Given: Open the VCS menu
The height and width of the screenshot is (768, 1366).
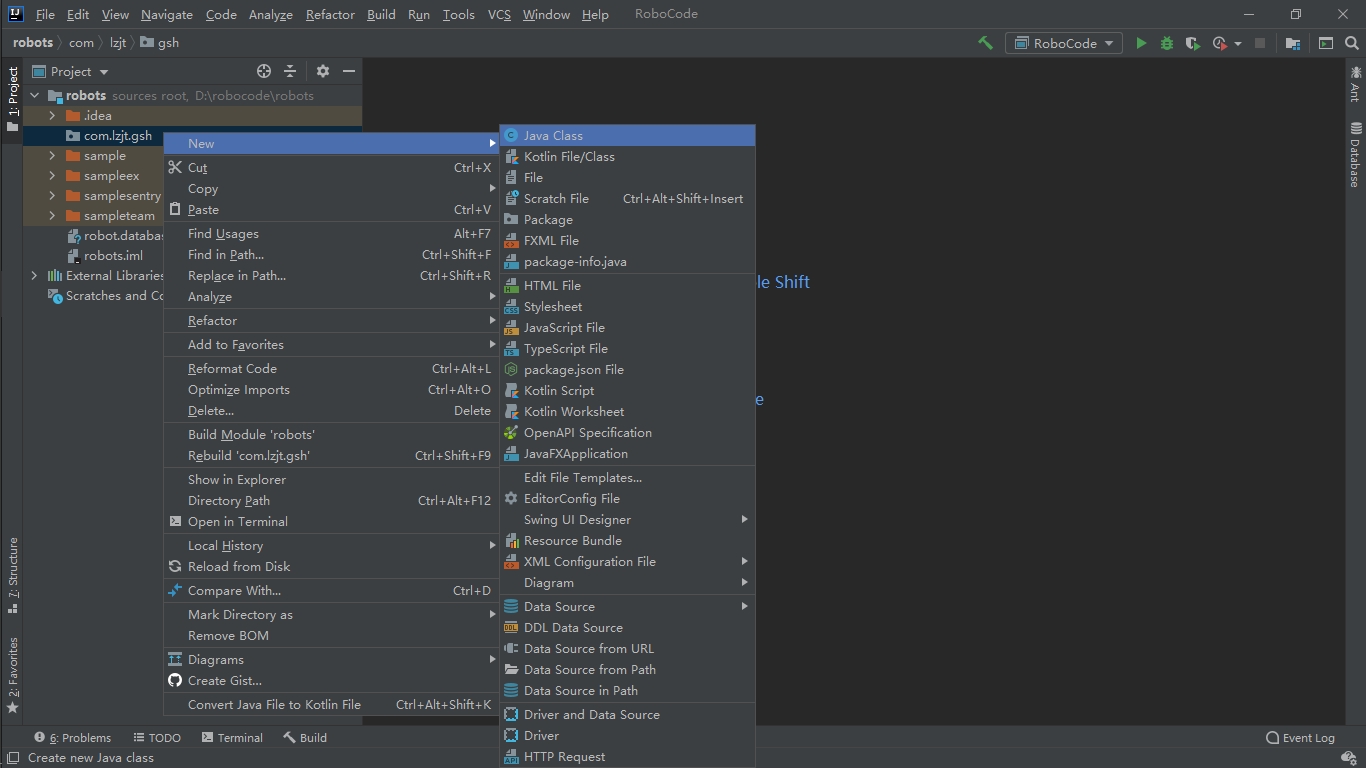Looking at the screenshot, I should (x=499, y=14).
